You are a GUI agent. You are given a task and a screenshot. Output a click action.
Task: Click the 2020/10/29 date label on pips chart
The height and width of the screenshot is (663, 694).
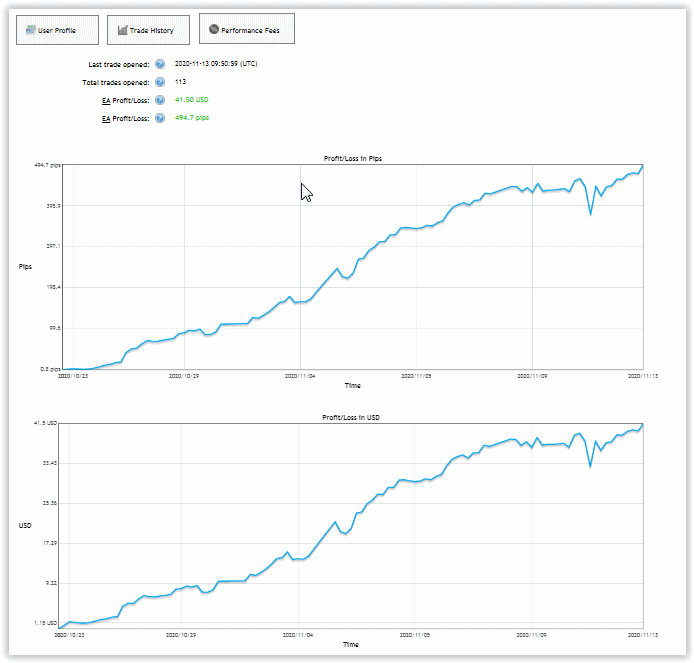[x=184, y=376]
